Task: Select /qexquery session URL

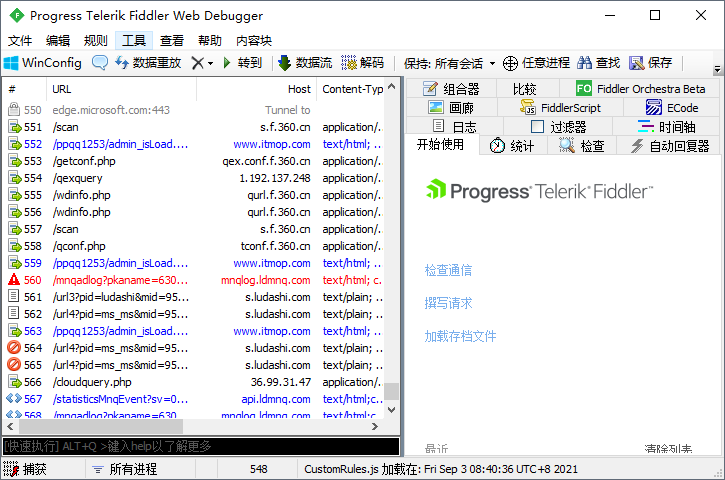Action: click(x=78, y=178)
